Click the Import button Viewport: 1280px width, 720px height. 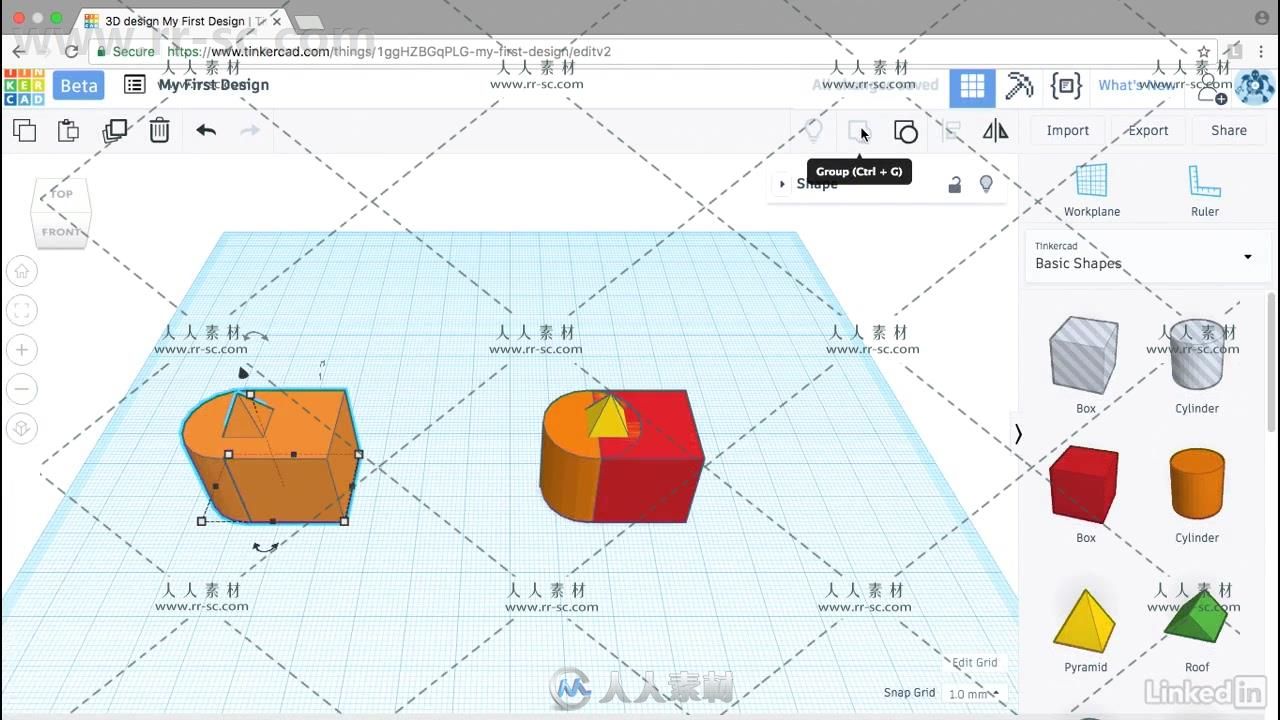(x=1067, y=130)
